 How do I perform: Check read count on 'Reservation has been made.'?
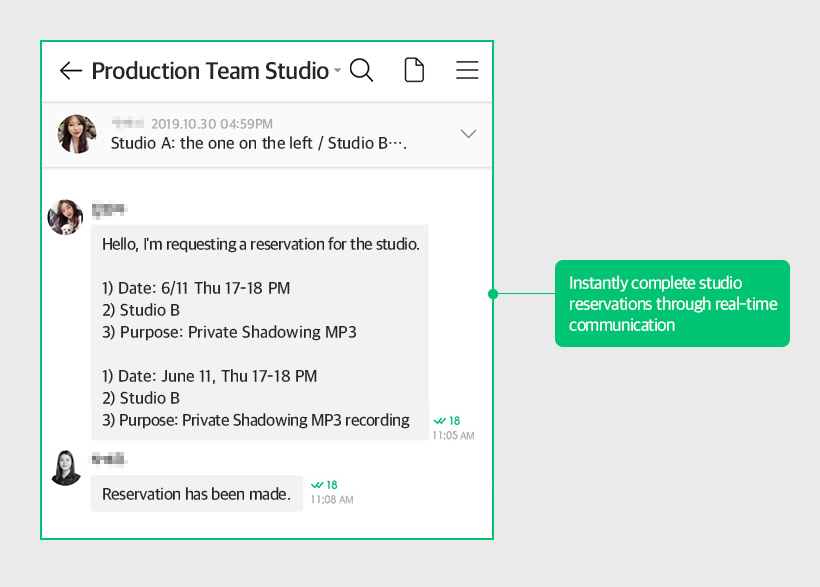click(x=324, y=485)
